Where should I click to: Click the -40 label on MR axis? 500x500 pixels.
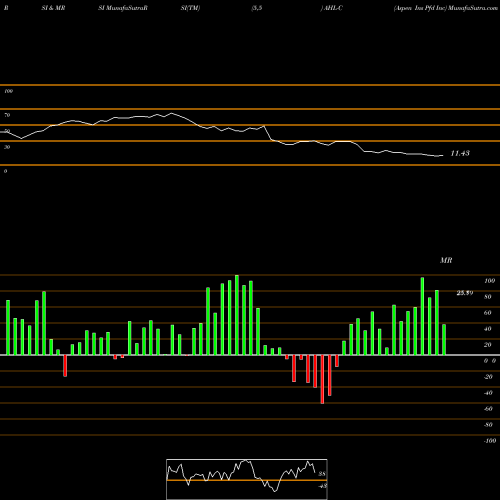(x=488, y=393)
